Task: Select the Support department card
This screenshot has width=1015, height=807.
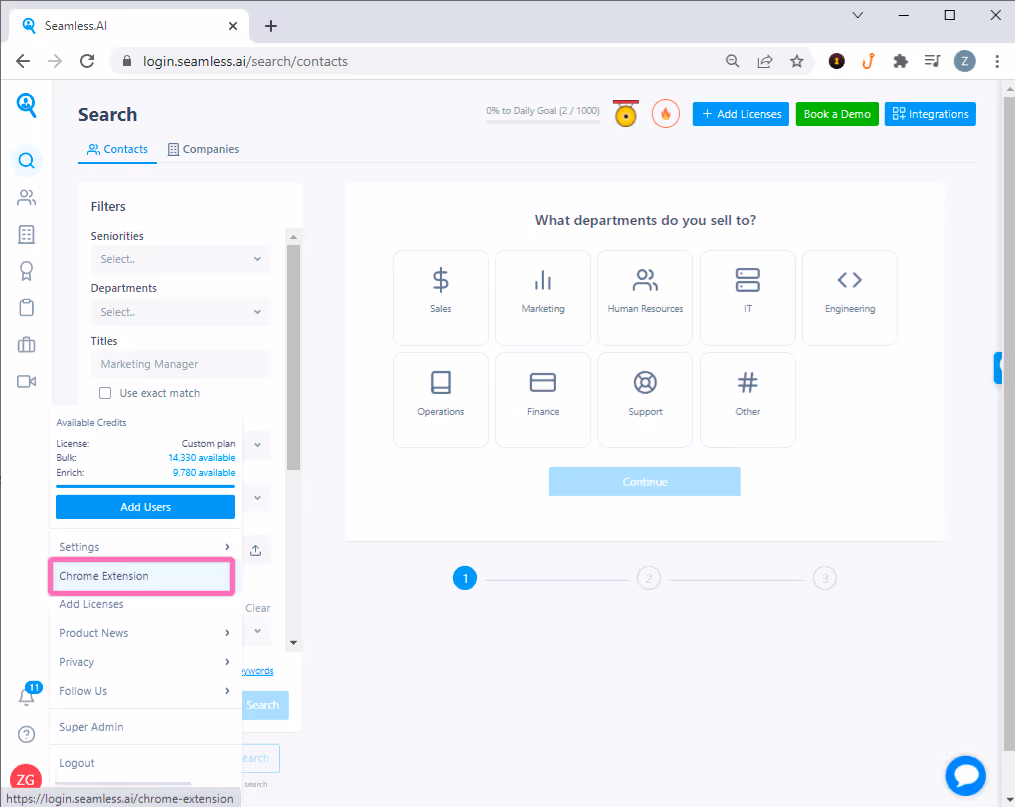Action: tap(645, 400)
